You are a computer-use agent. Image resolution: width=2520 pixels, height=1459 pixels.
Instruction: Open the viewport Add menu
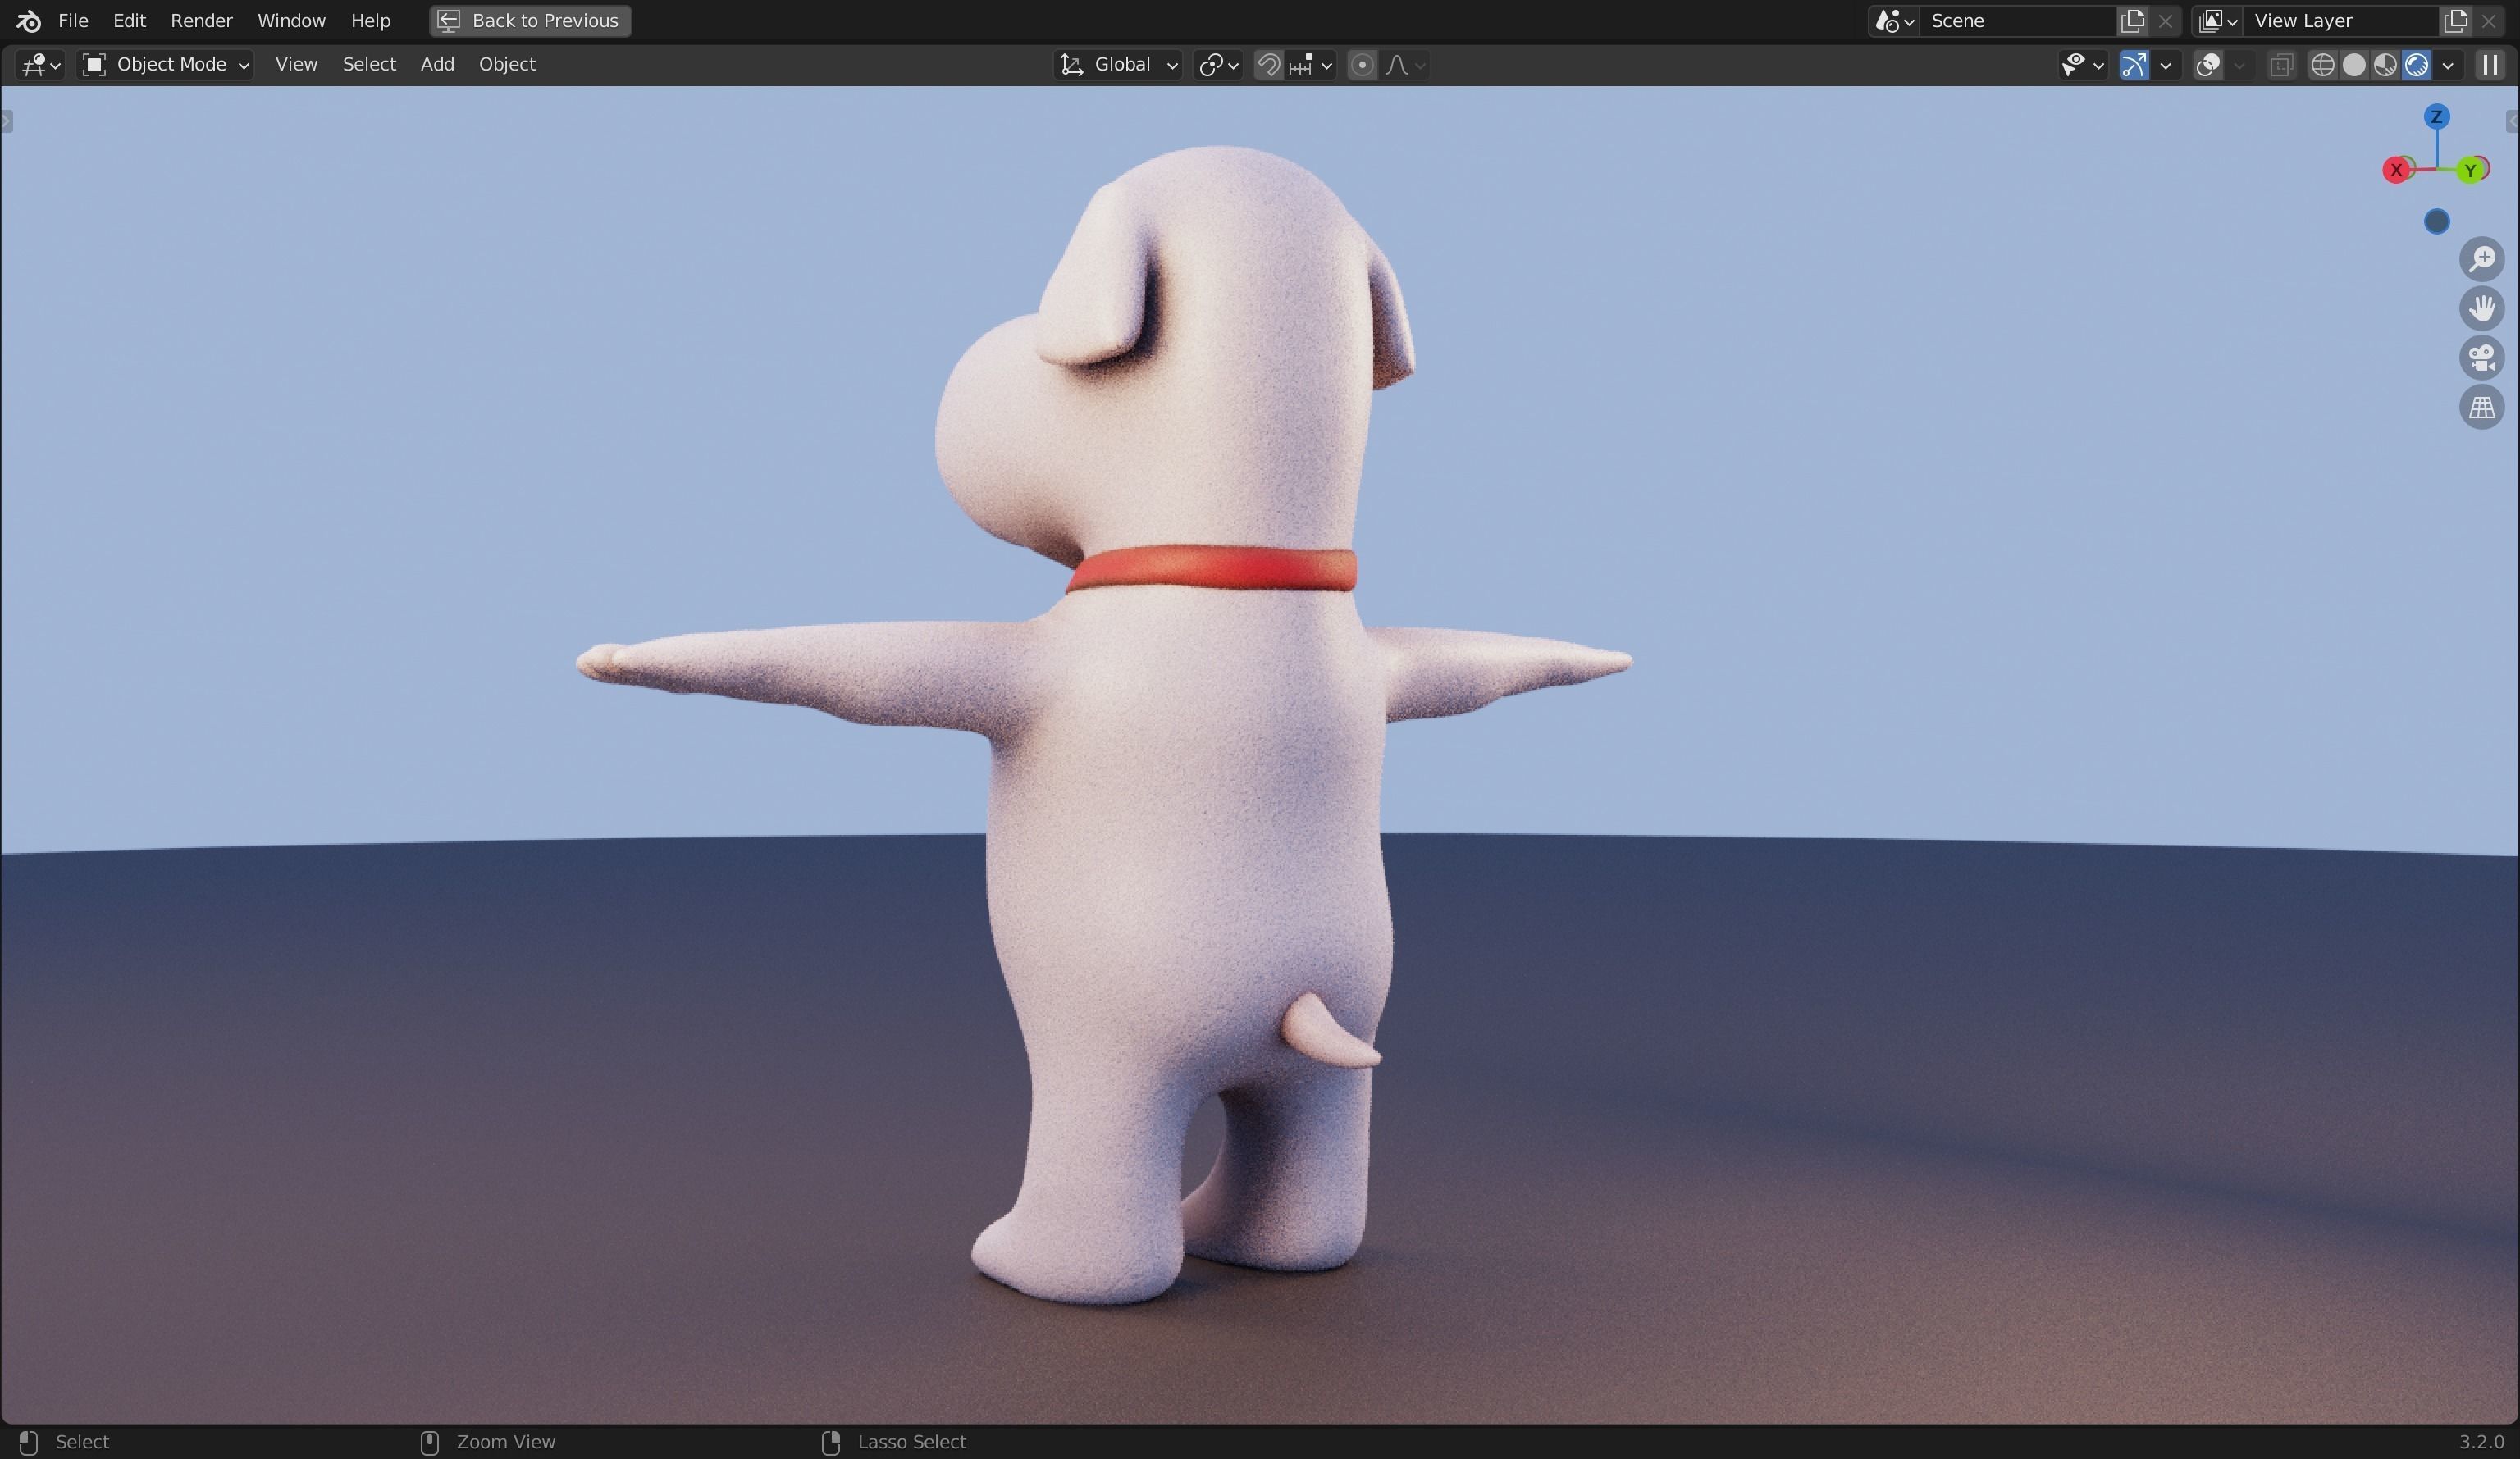[x=437, y=65]
